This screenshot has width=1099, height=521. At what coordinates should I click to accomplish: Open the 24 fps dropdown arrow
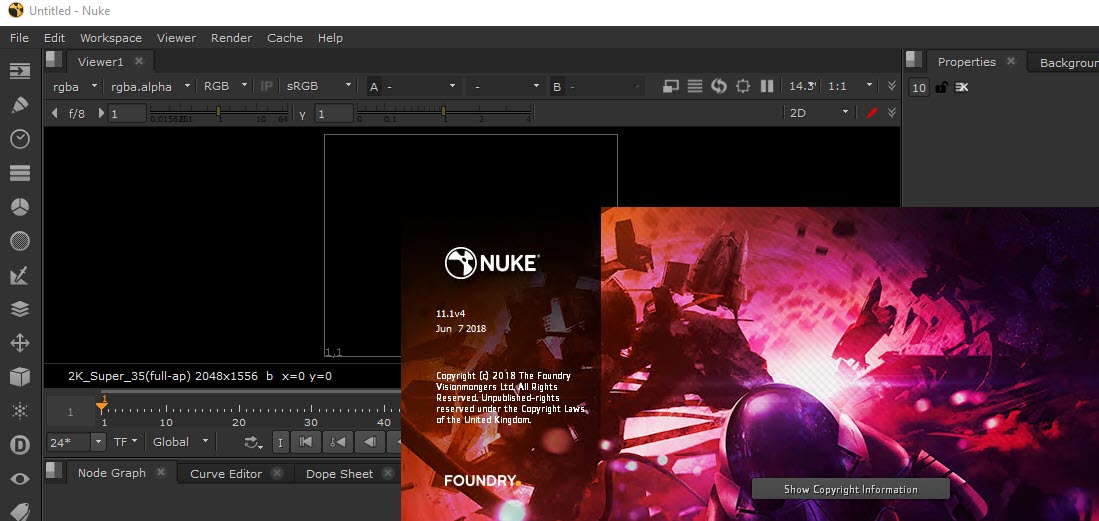(x=97, y=442)
